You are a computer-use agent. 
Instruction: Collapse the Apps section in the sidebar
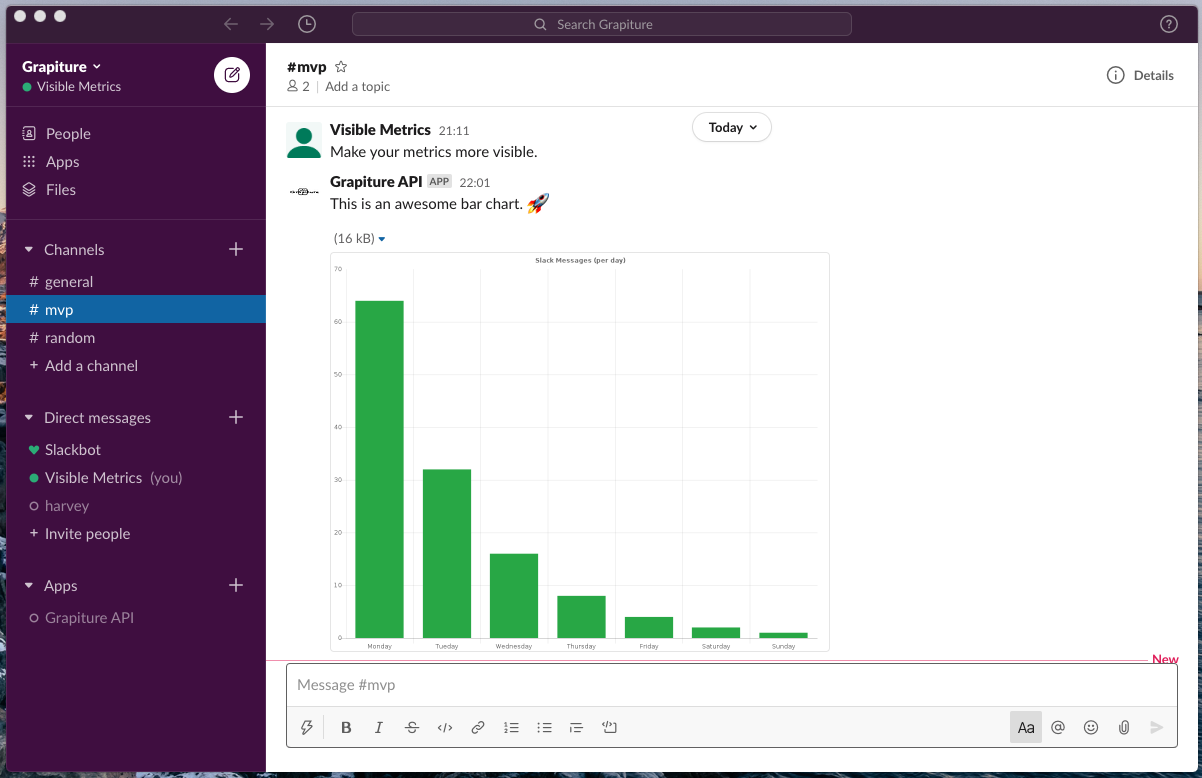(x=28, y=585)
